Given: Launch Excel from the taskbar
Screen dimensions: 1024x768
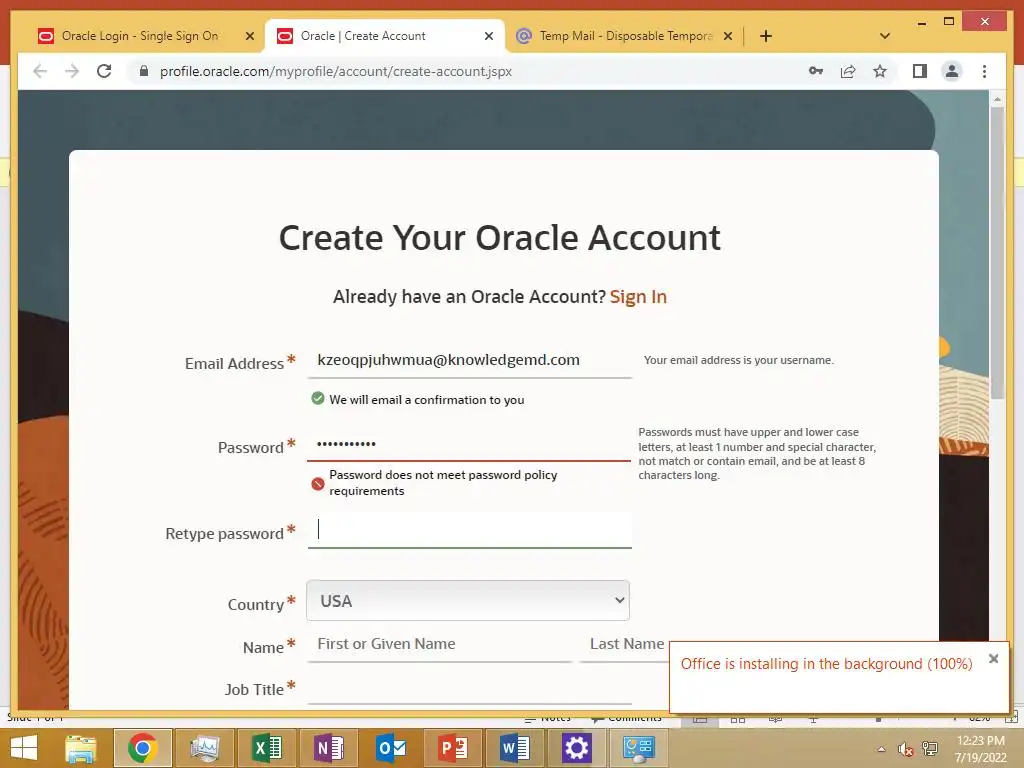Looking at the screenshot, I should point(266,748).
